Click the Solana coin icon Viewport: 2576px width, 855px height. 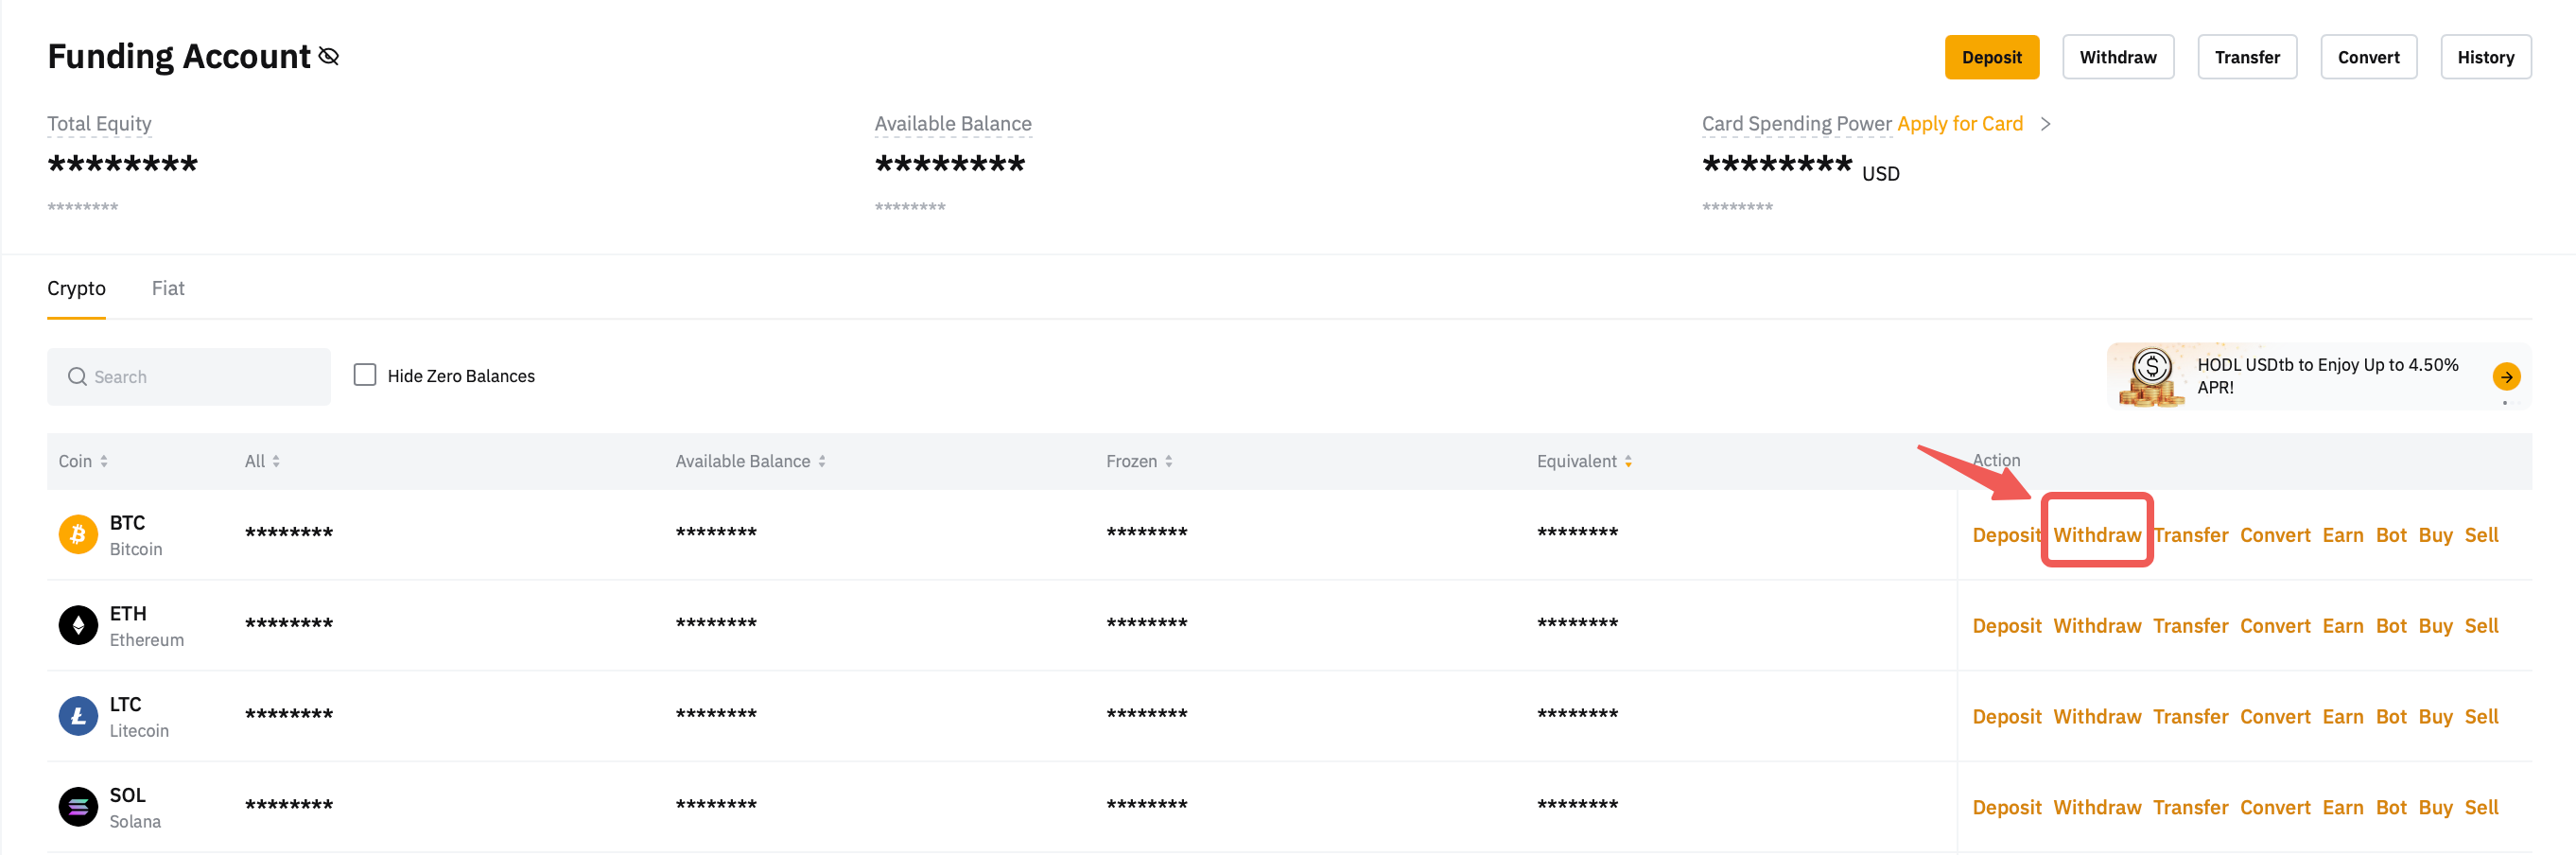[x=78, y=807]
